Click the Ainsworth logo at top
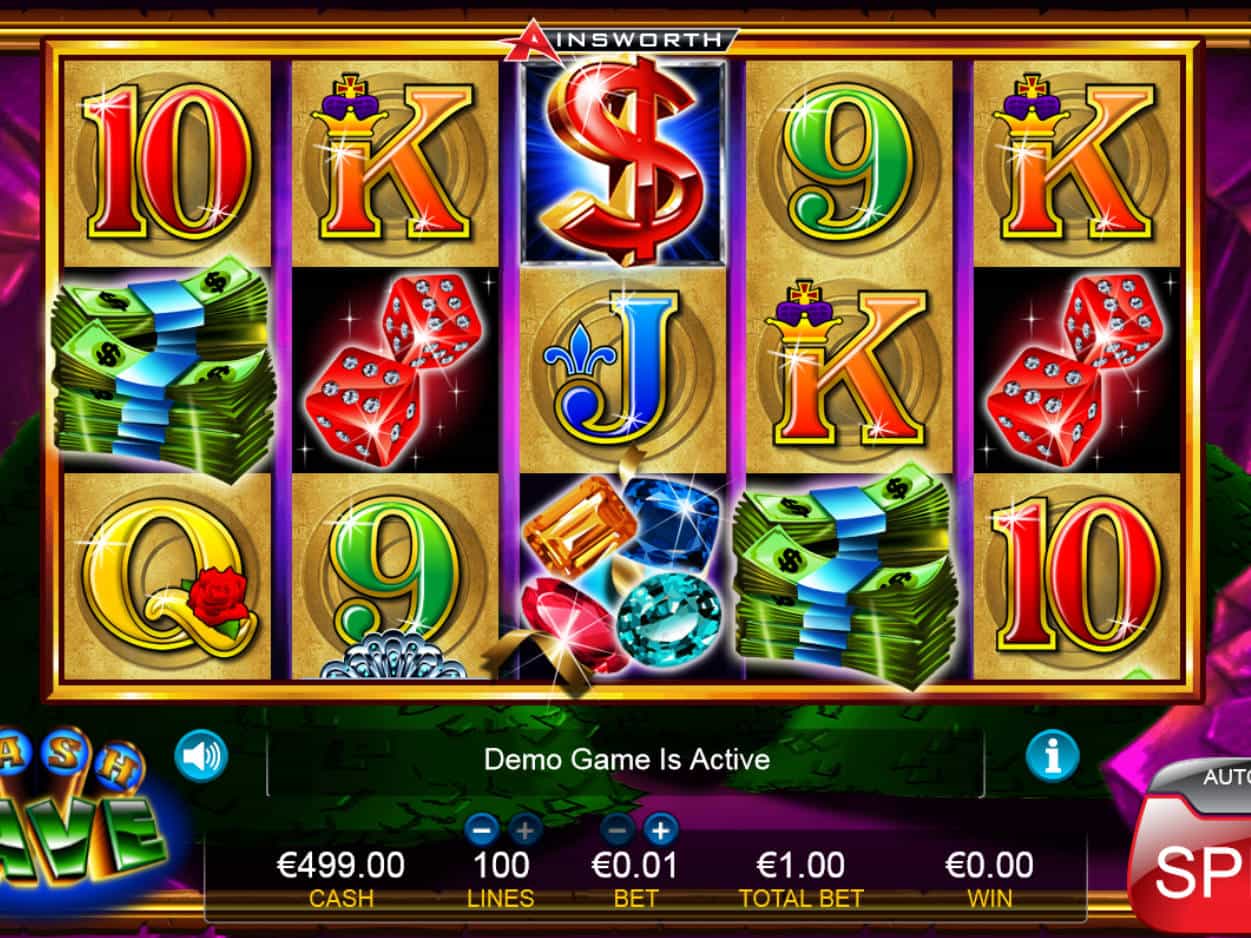The width and height of the screenshot is (1251, 938). 620,38
